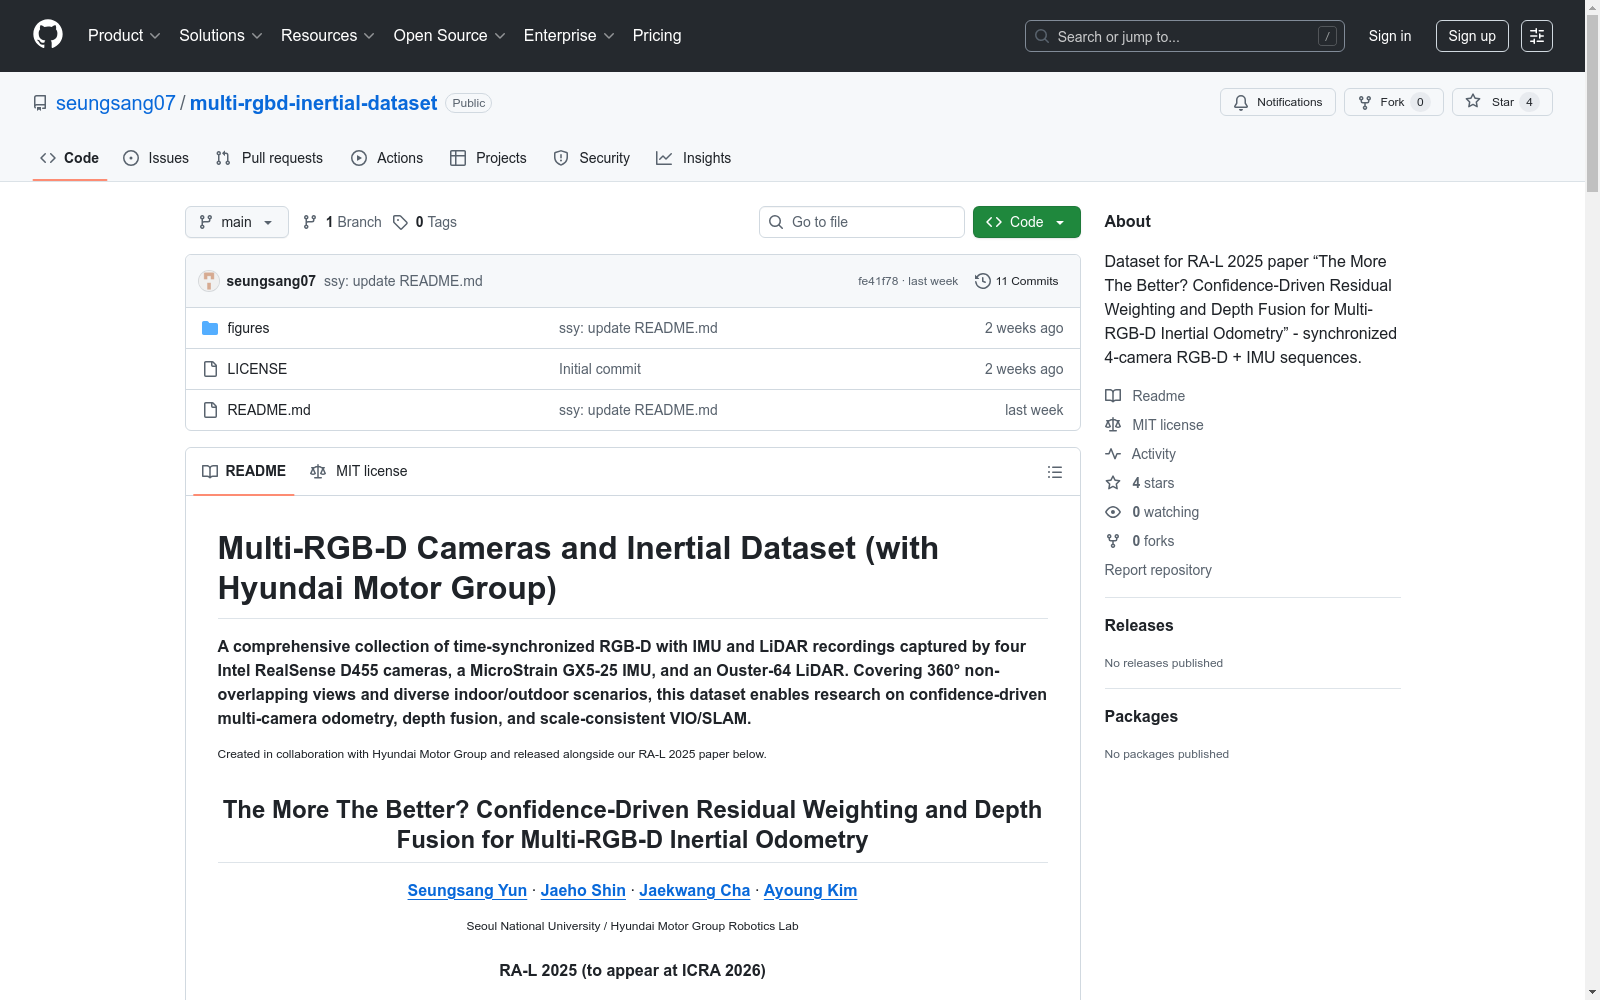Click the figures folder icon

coord(210,328)
